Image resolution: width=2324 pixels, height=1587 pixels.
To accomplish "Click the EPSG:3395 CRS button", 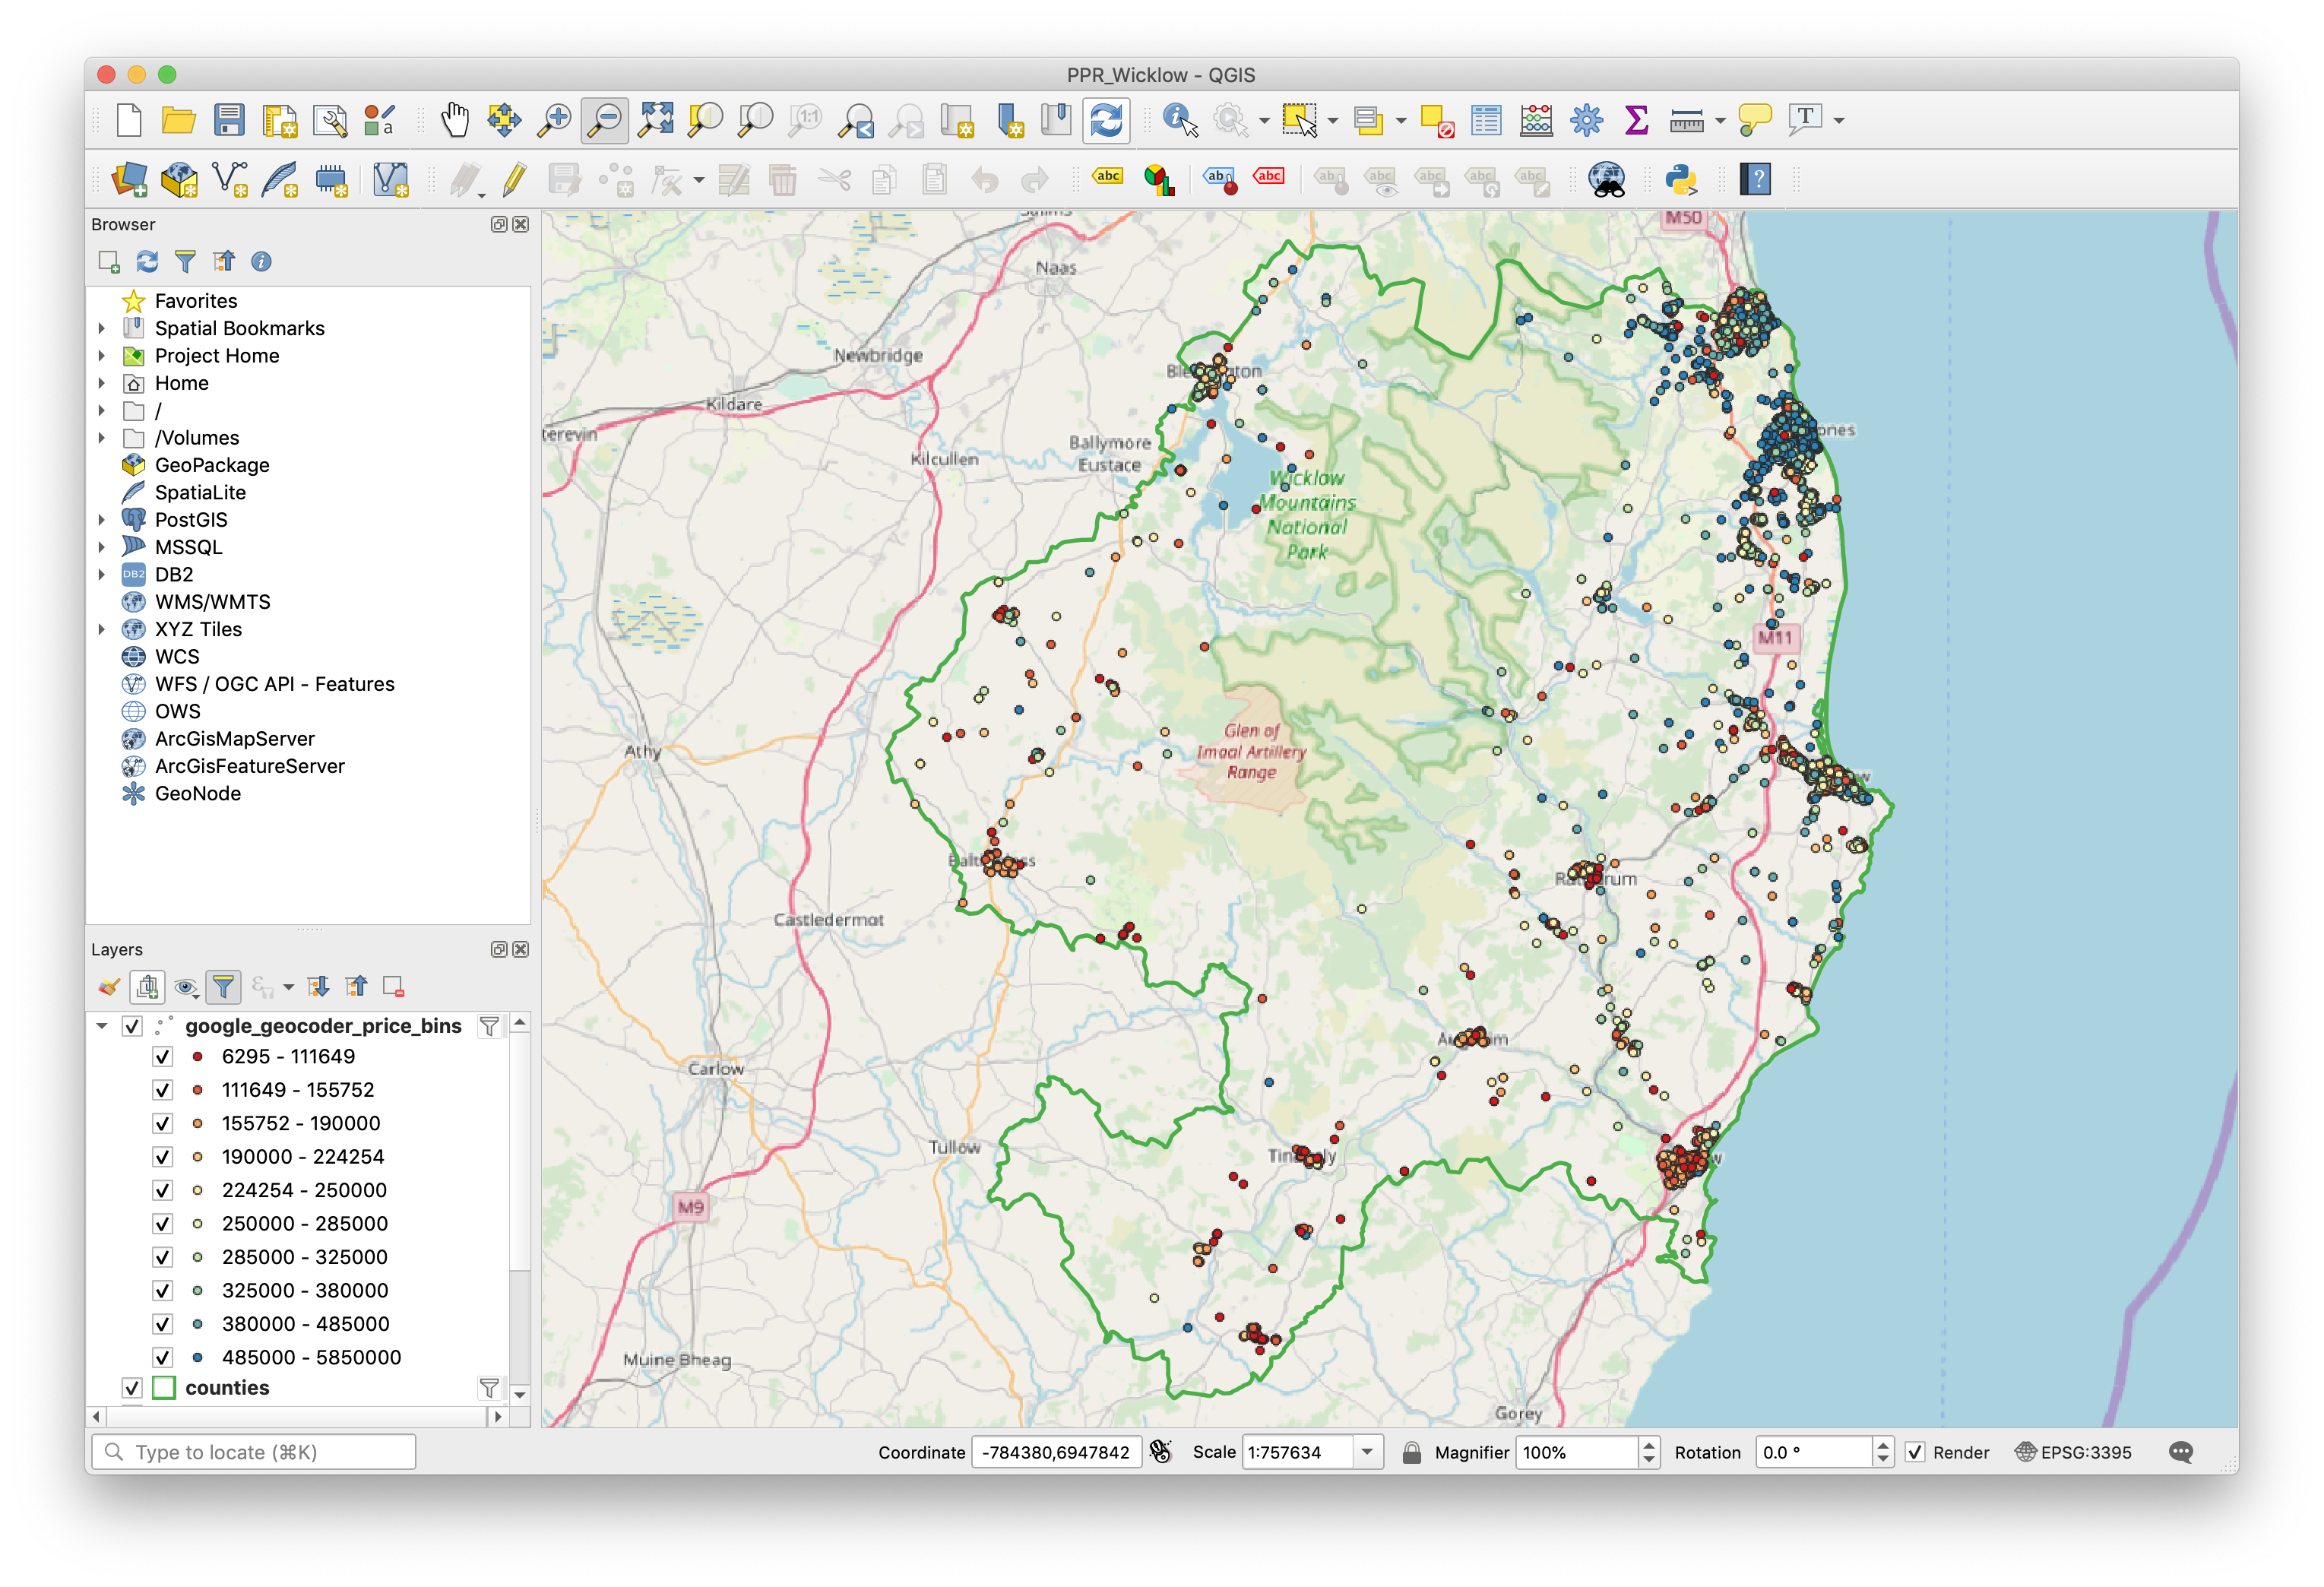I will pyautogui.click(x=2075, y=1452).
